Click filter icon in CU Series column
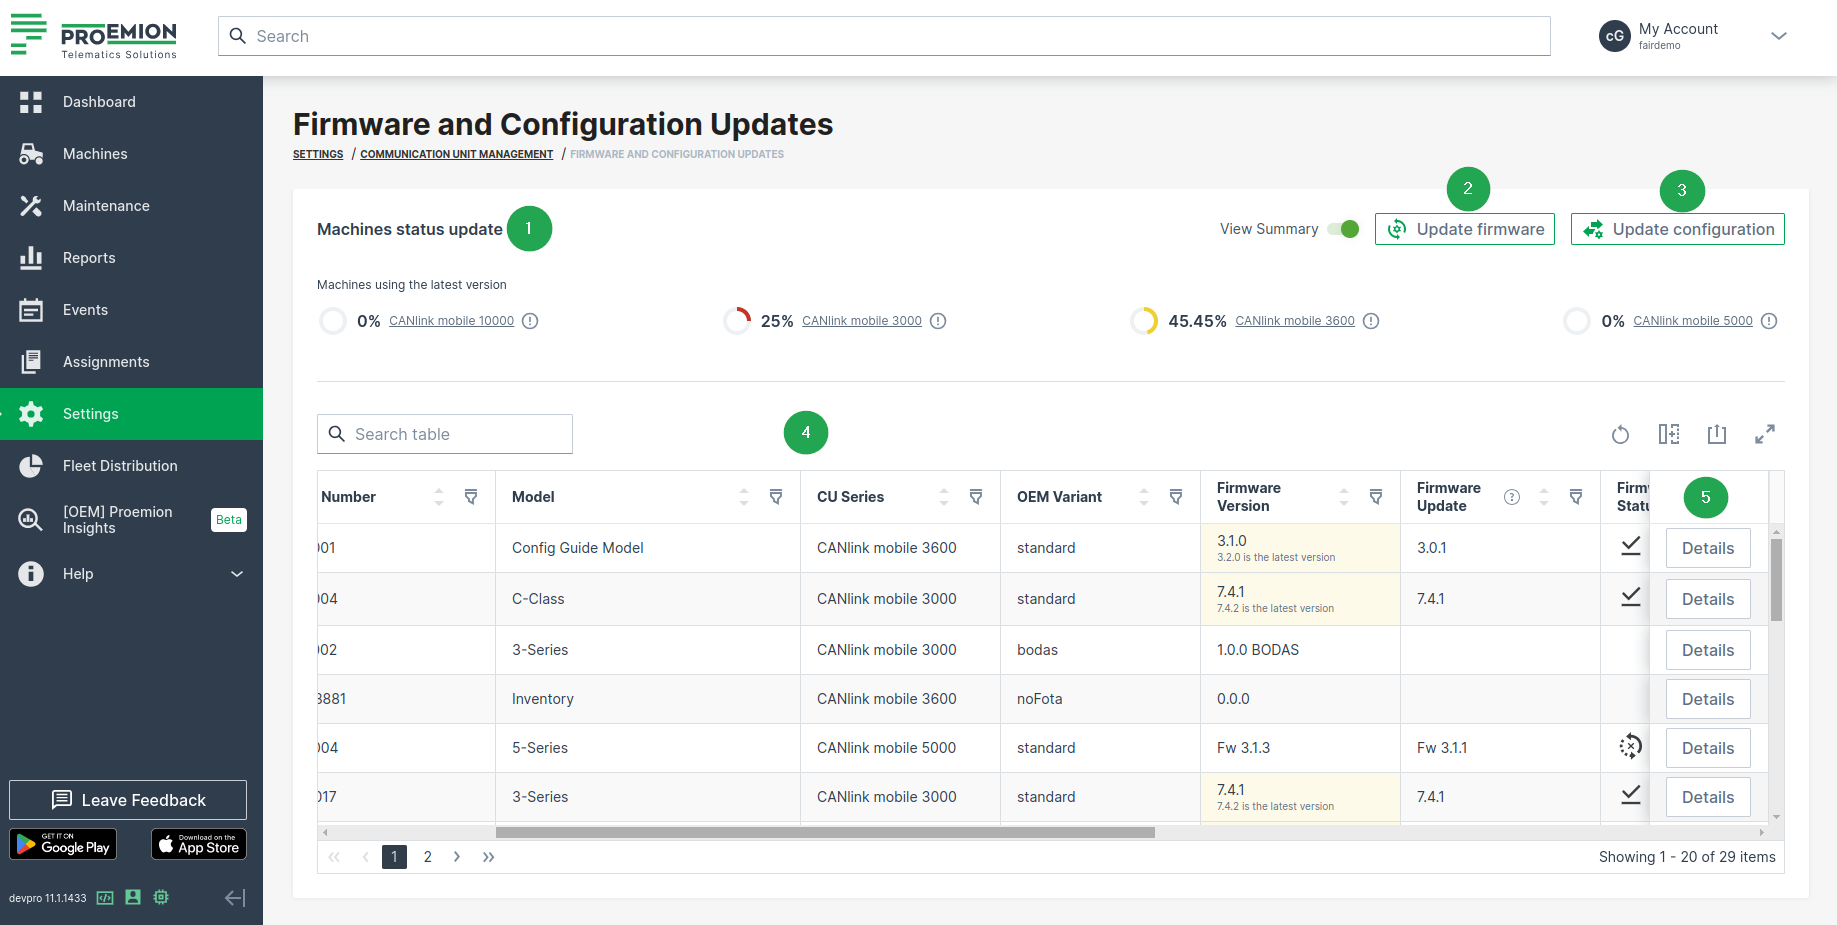Viewport: 1837px width, 925px height. coord(975,497)
